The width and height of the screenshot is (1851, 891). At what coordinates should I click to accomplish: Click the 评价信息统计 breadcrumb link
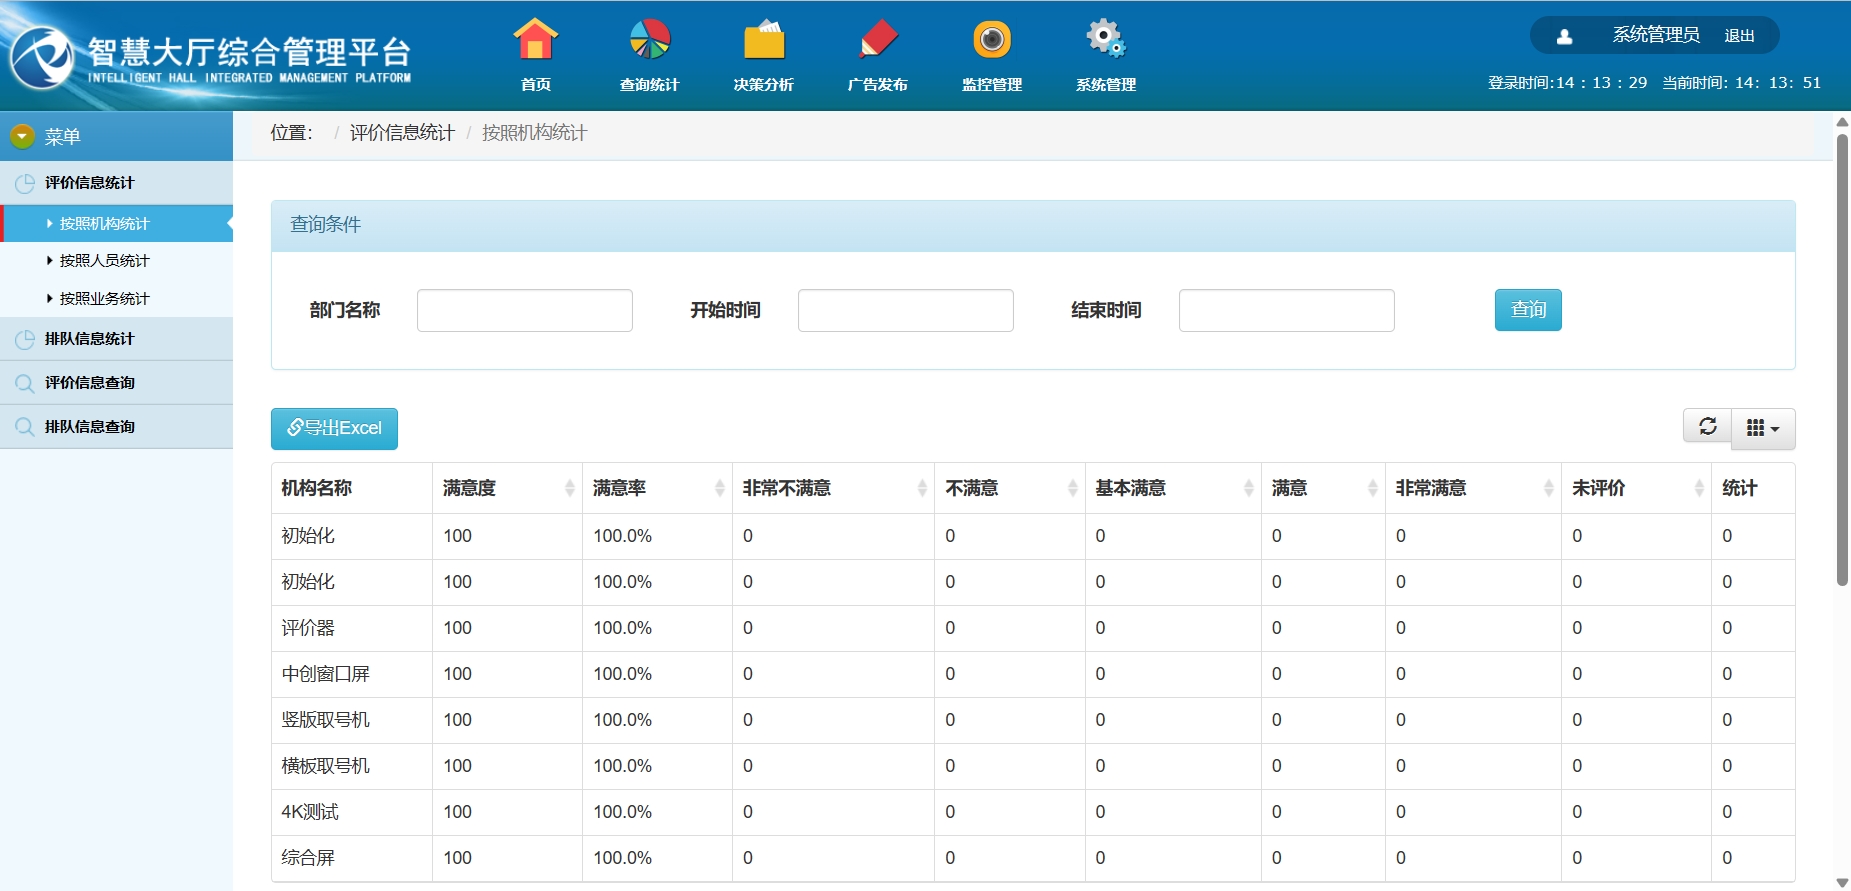pos(402,133)
